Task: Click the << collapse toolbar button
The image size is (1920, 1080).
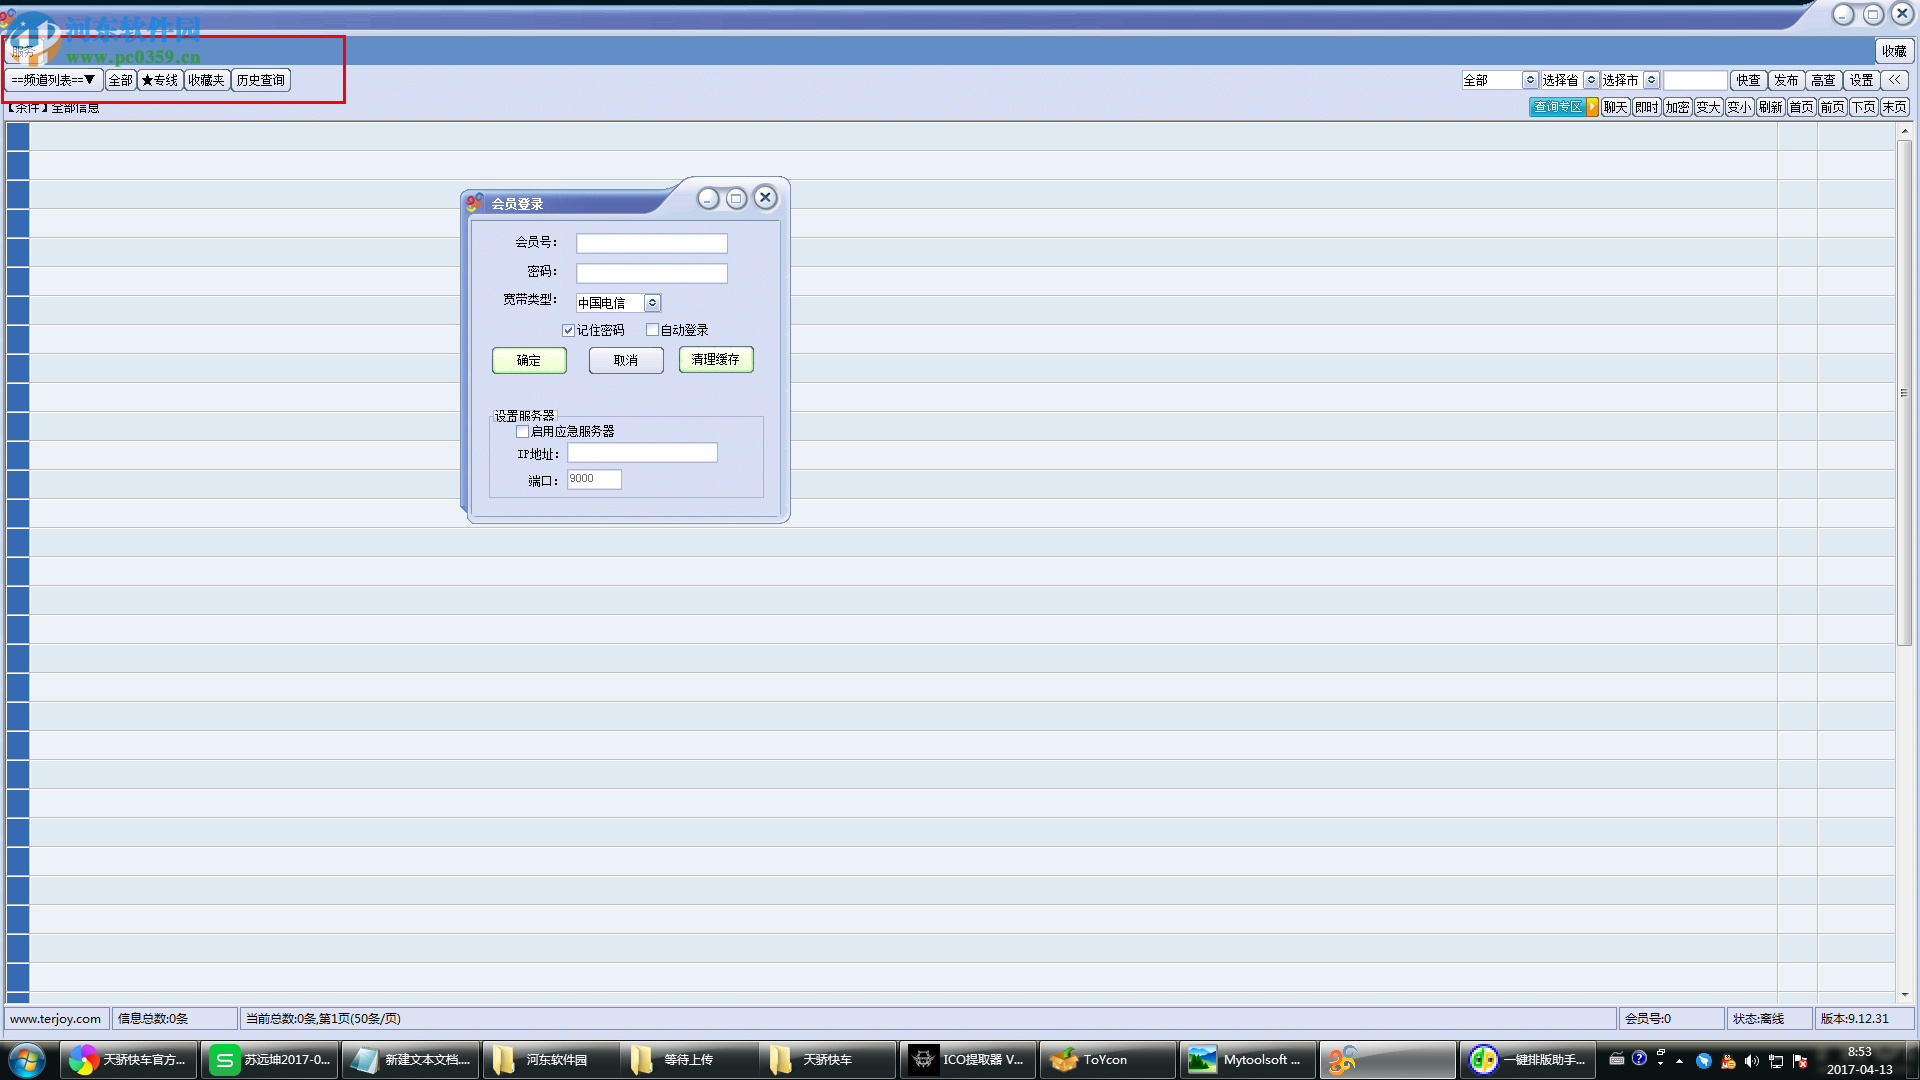Action: click(x=1894, y=80)
